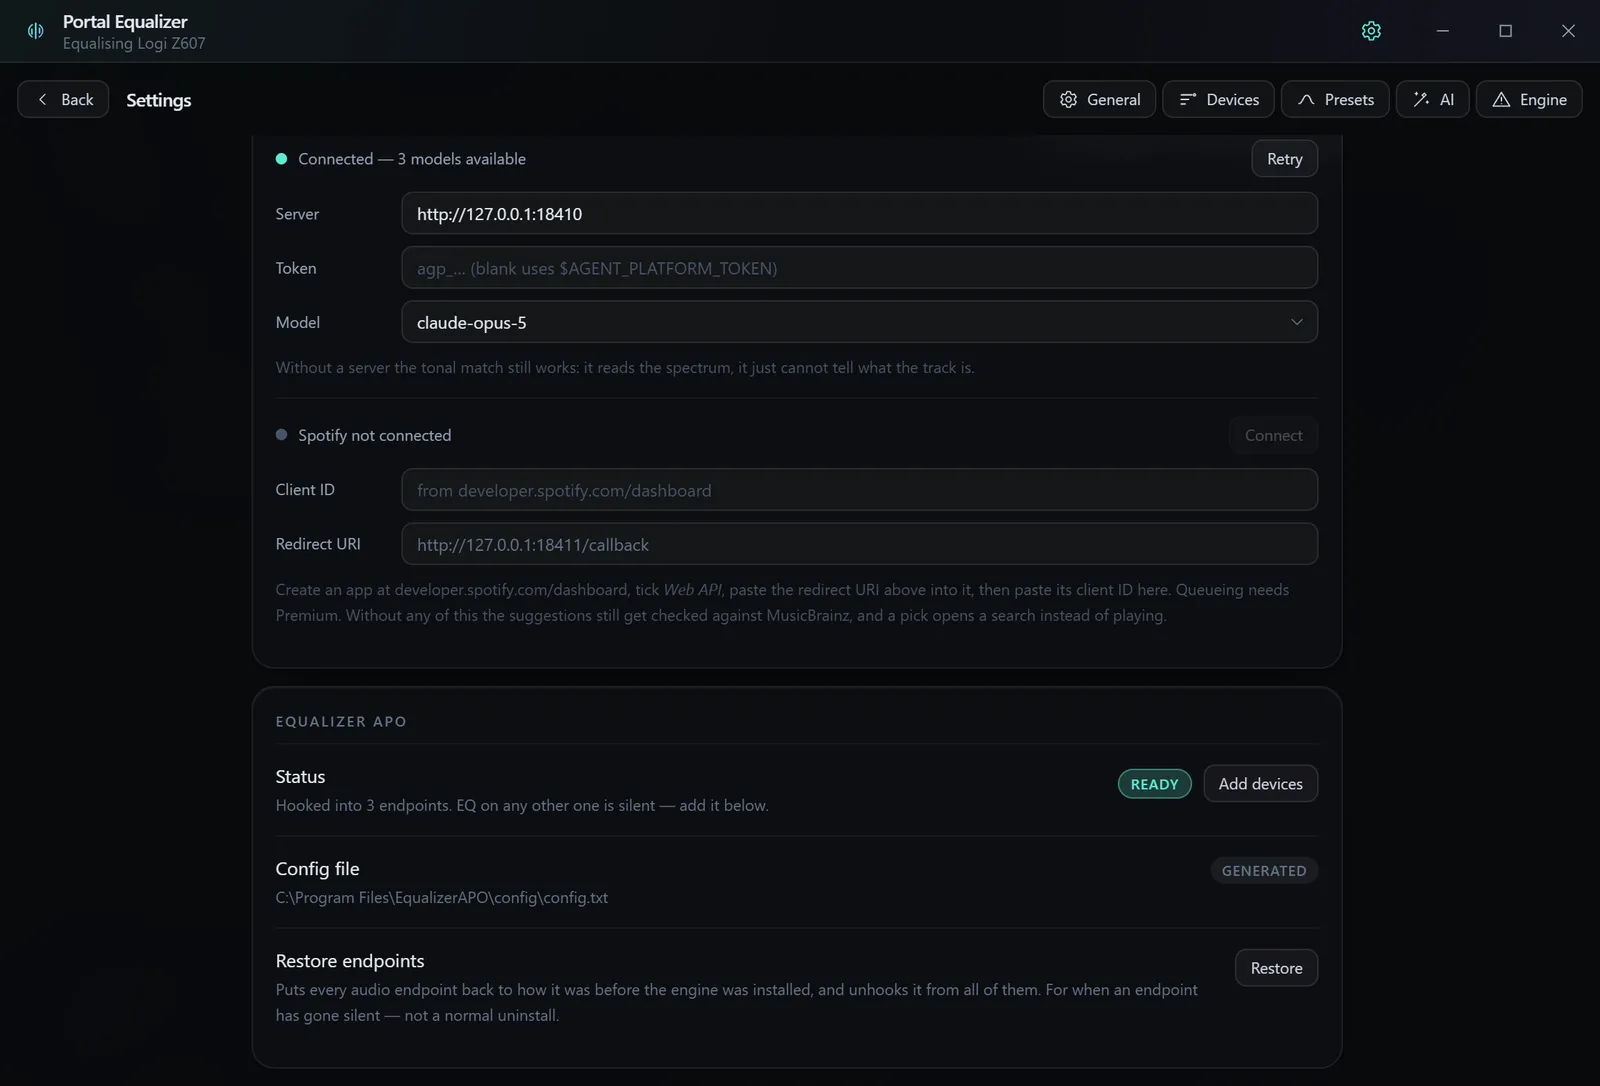Click the 'Restore endpoints' row title
The image size is (1600, 1086).
(x=350, y=961)
